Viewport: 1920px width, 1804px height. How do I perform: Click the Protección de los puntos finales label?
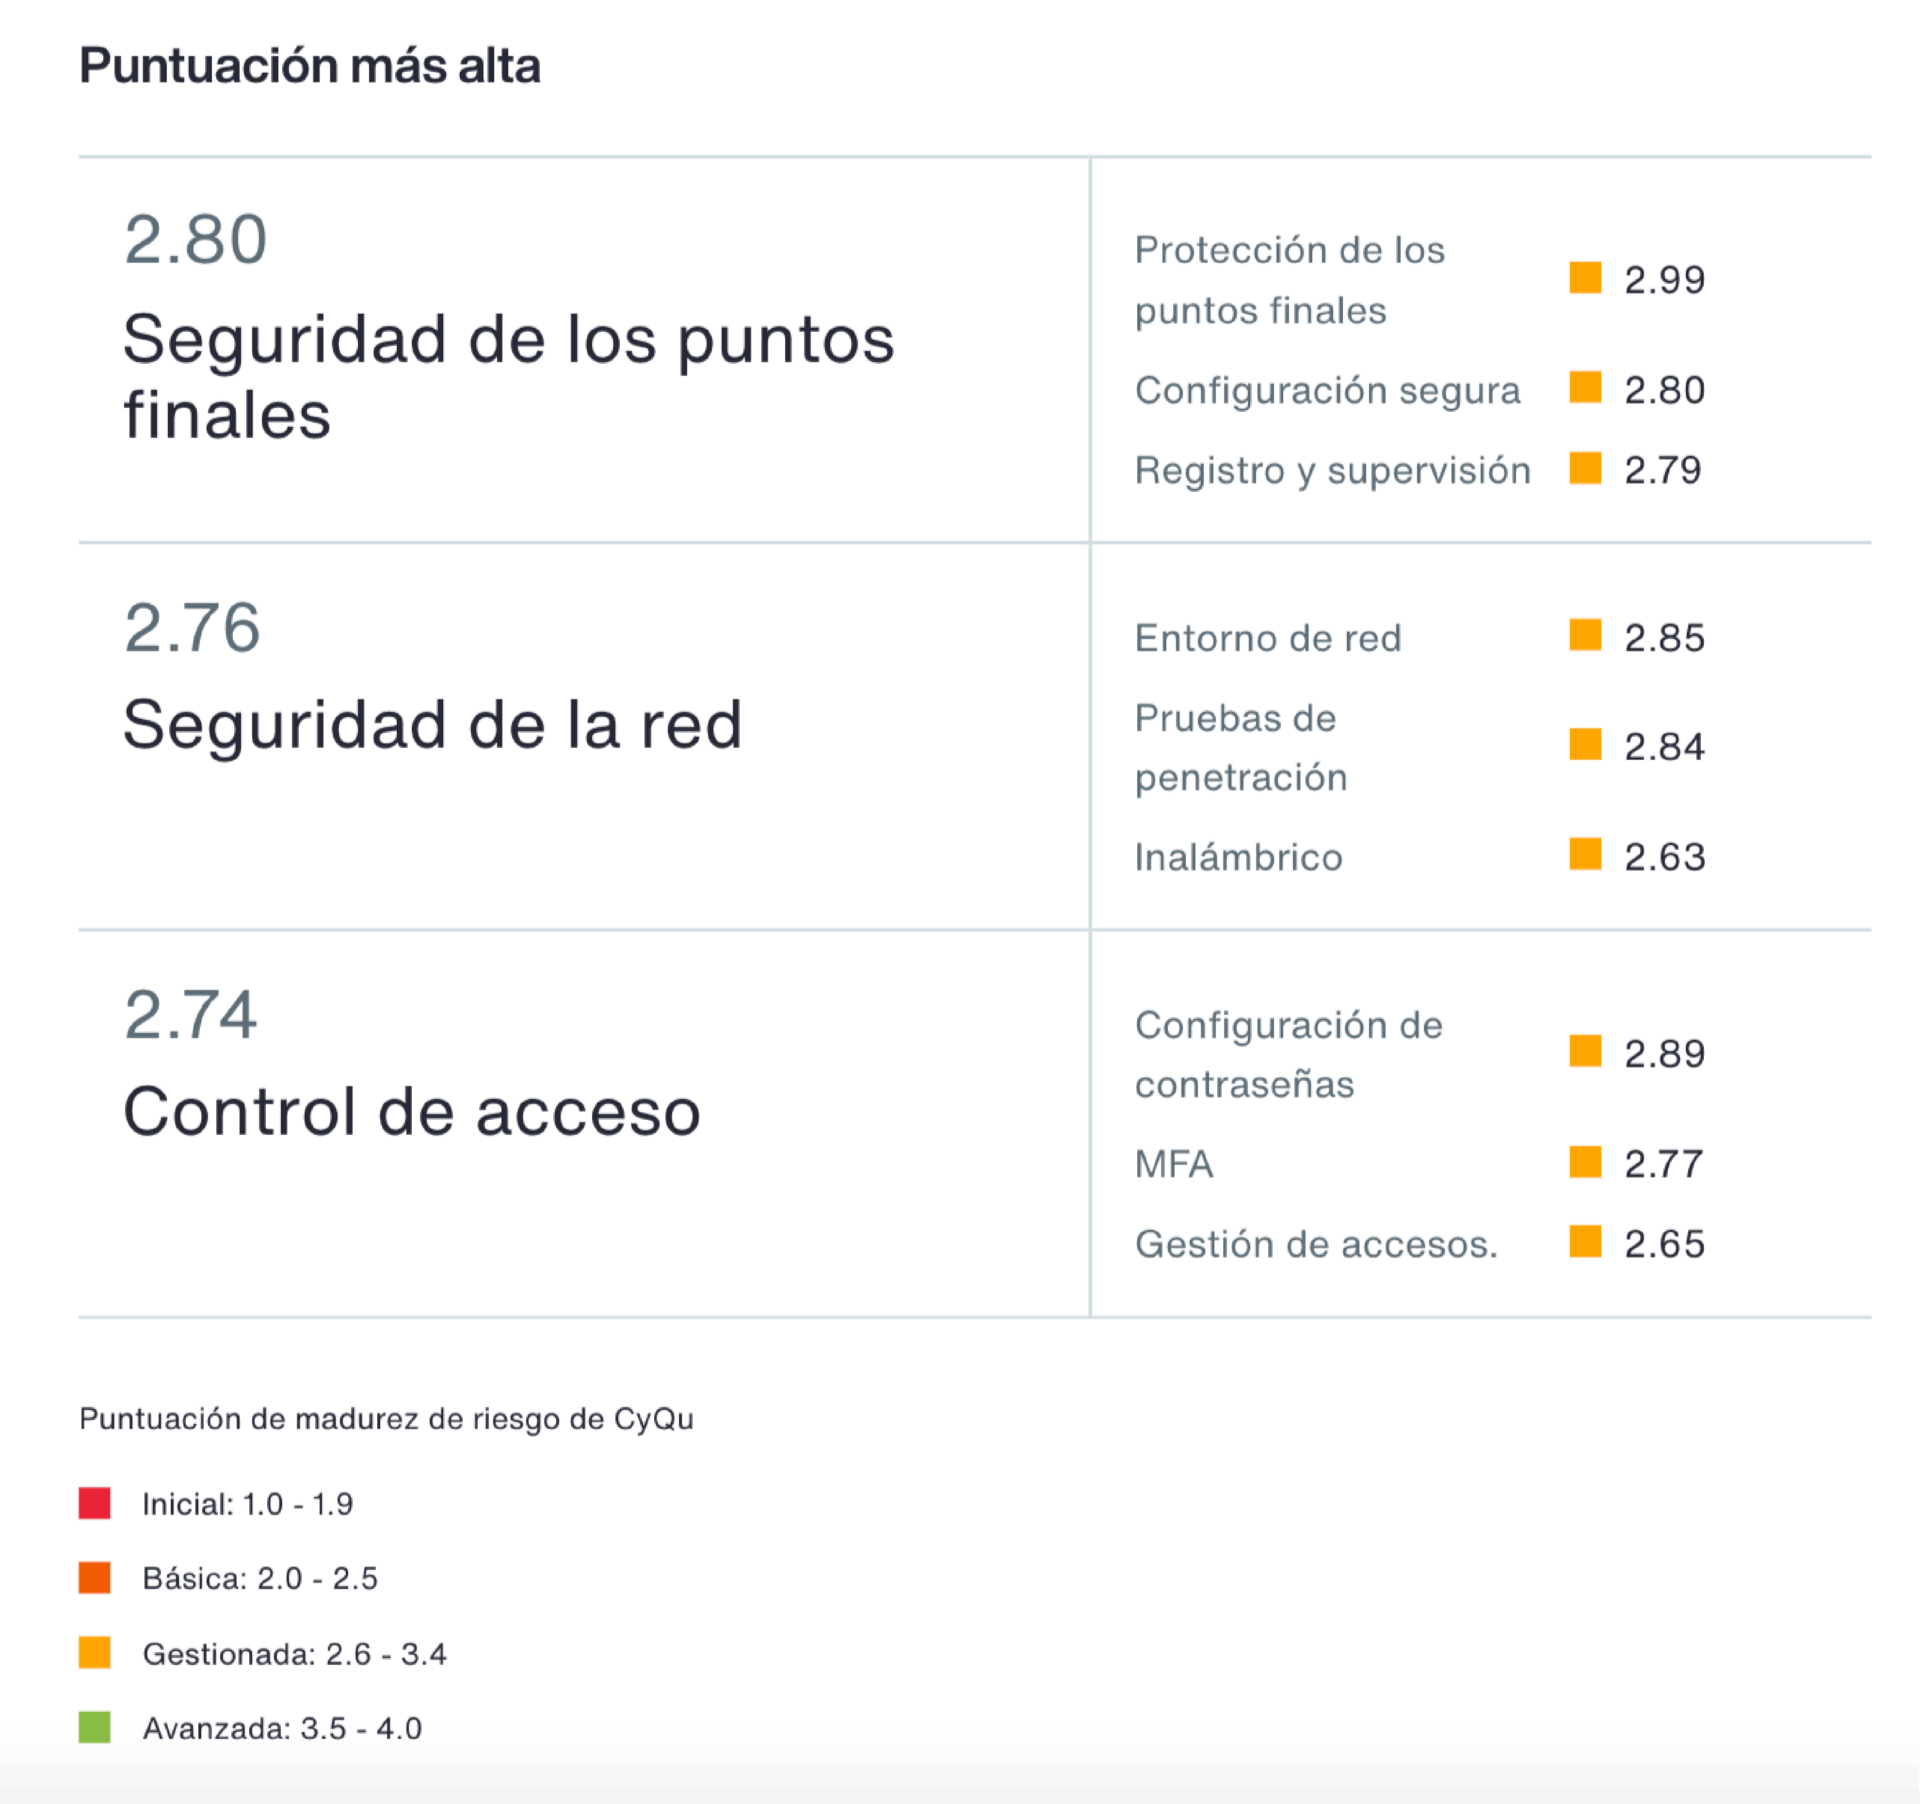[1289, 280]
